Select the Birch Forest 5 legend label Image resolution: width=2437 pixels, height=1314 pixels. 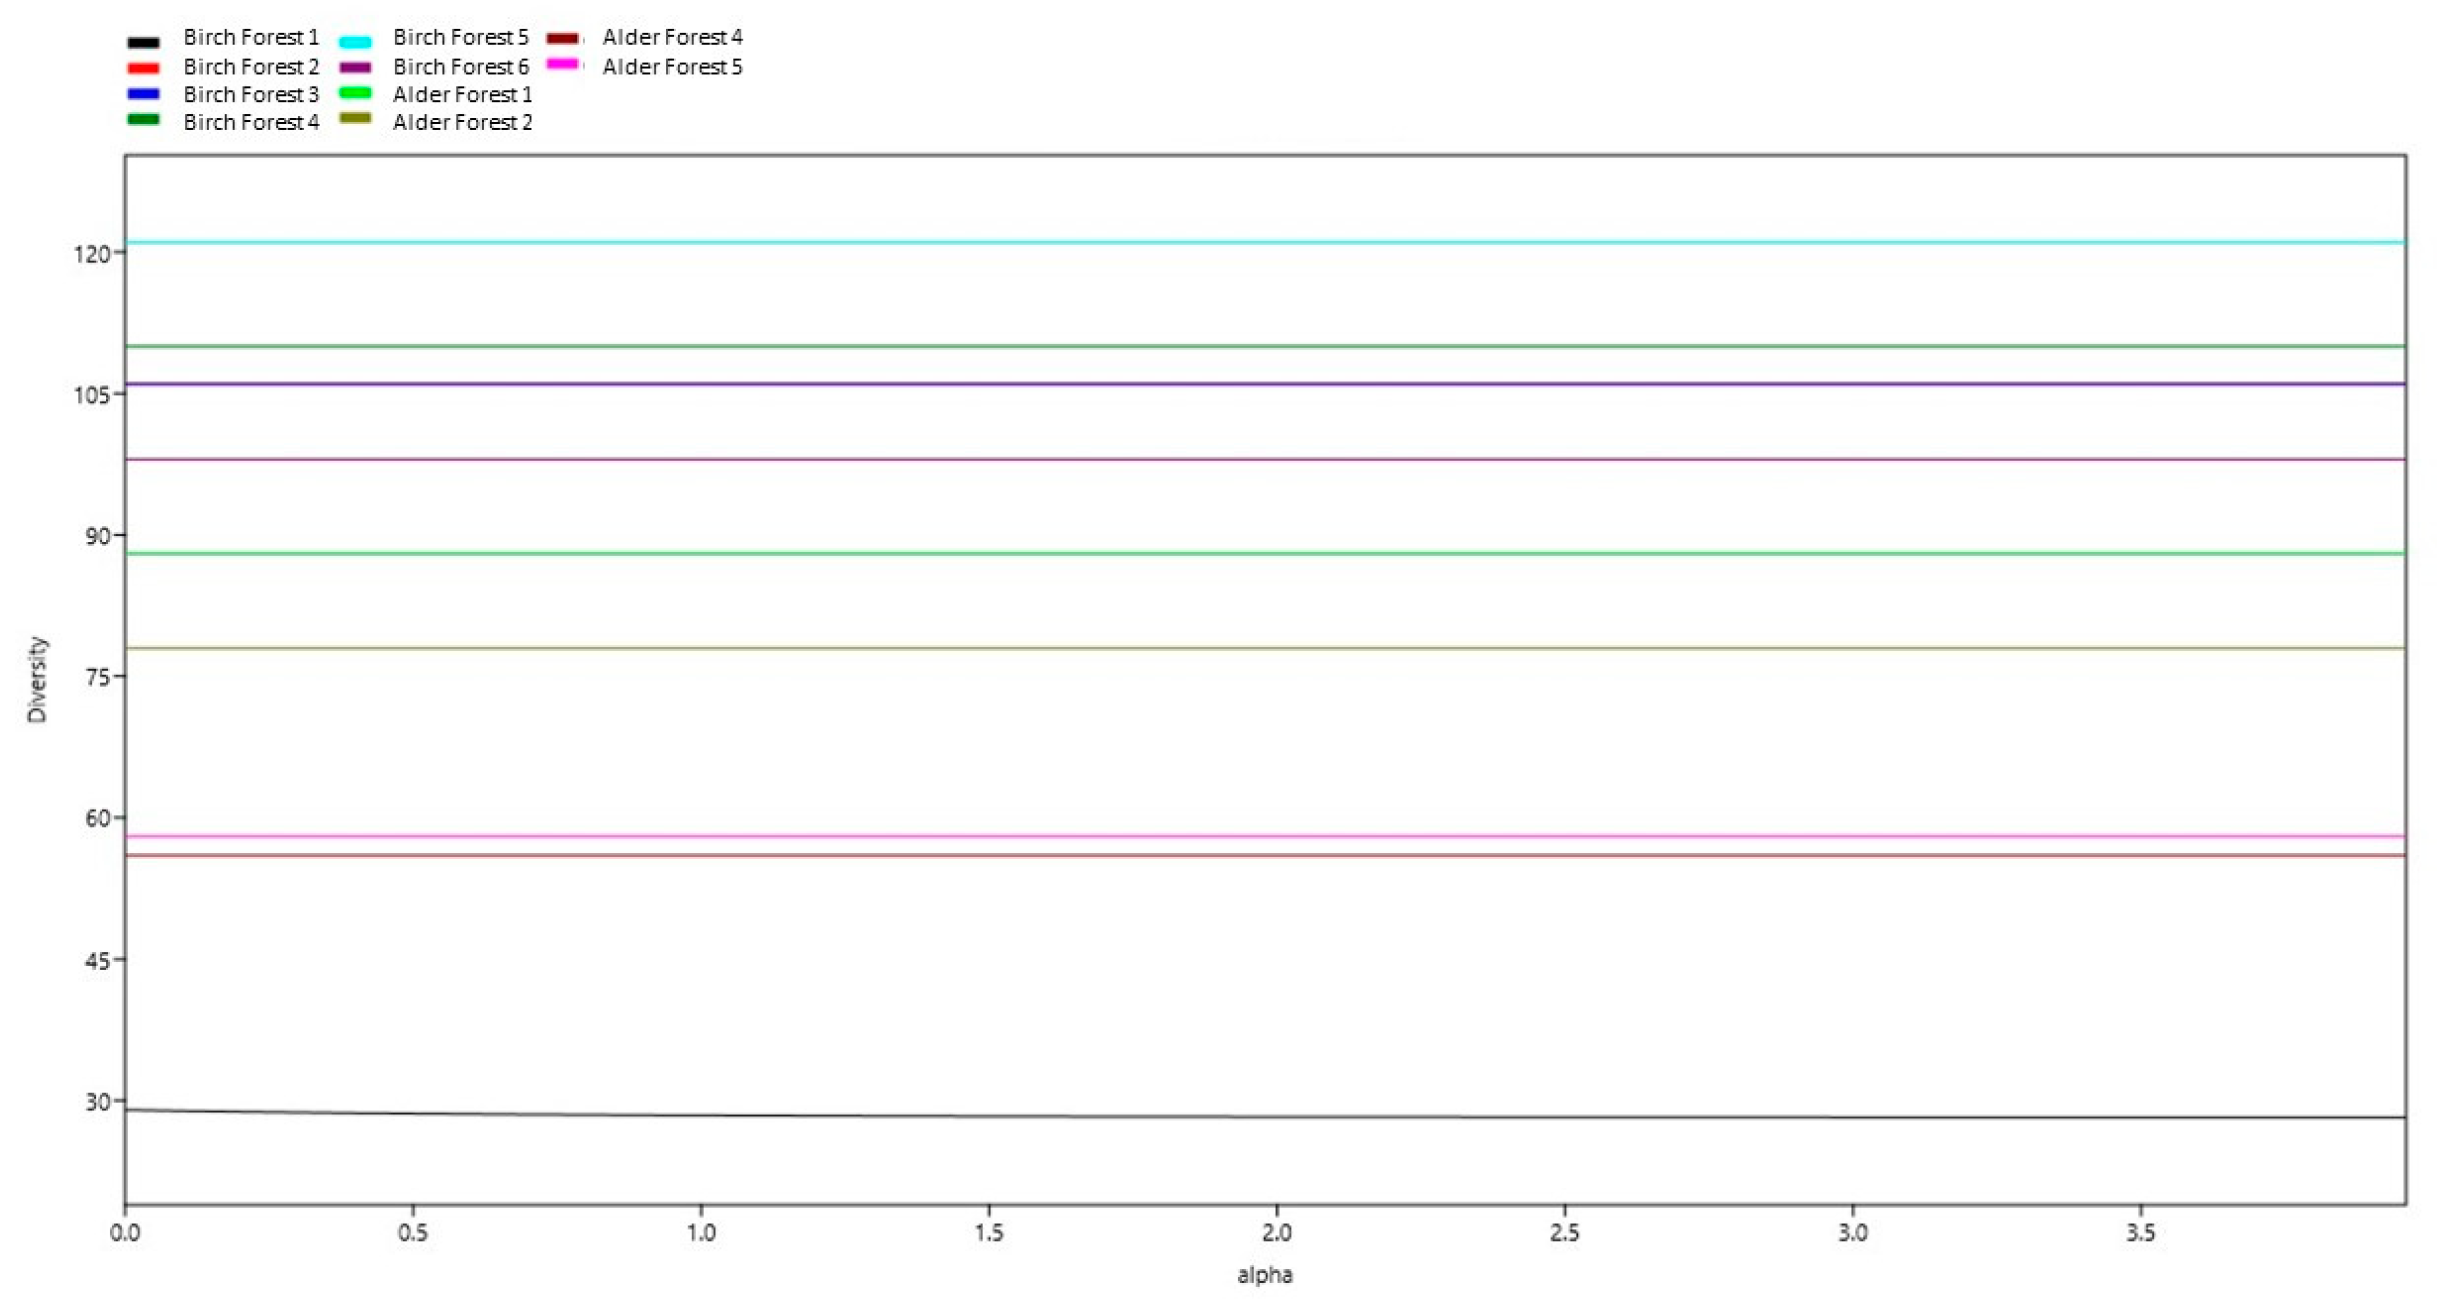point(460,38)
